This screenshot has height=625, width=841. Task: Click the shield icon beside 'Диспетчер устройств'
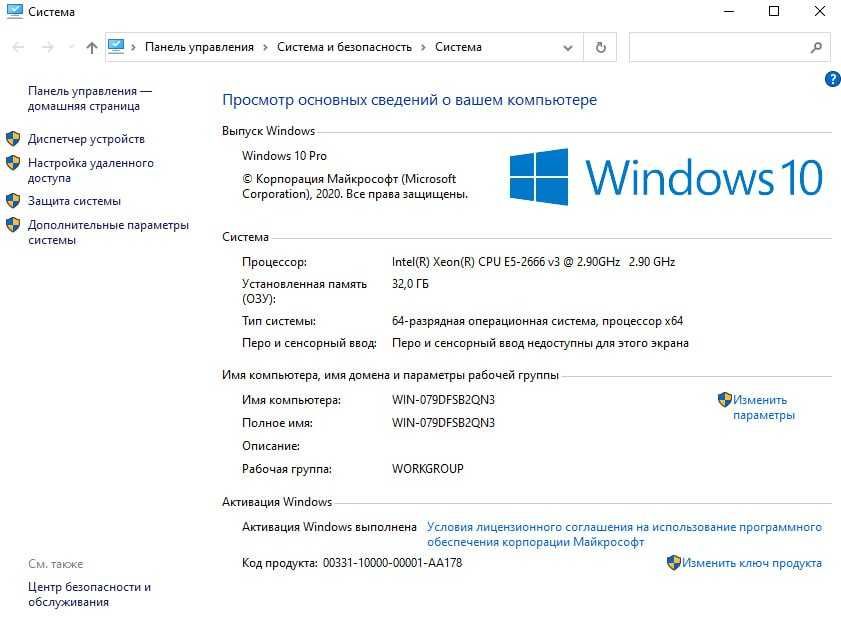coord(13,139)
